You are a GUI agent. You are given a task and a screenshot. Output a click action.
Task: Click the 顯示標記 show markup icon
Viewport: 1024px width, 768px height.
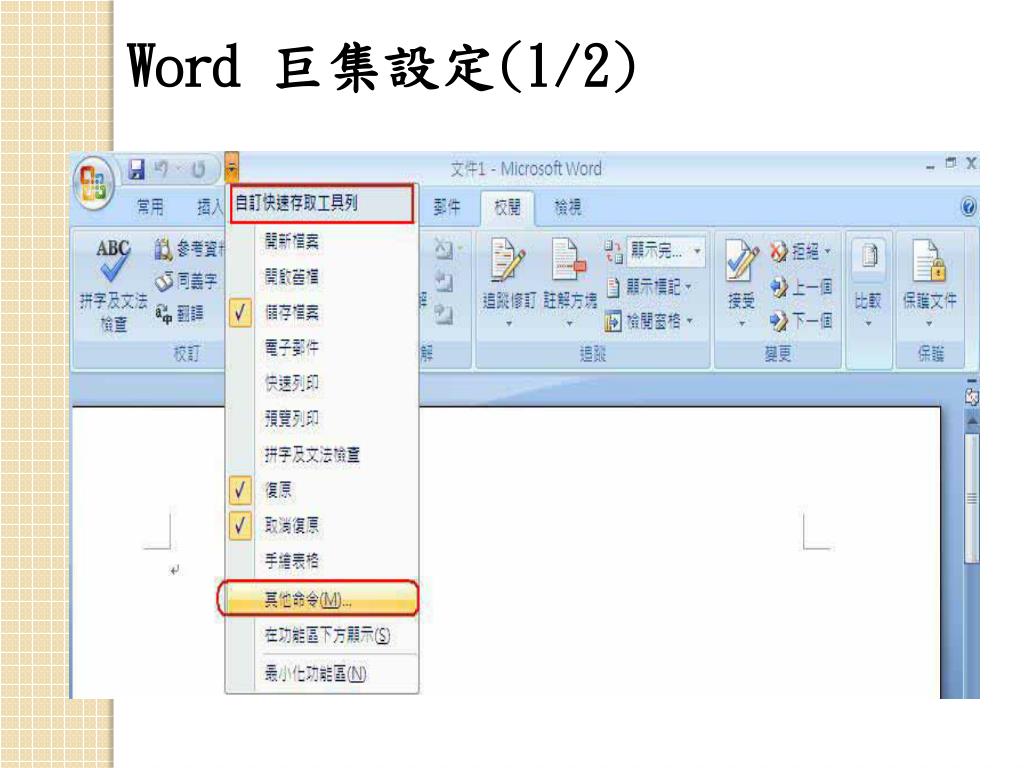613,287
